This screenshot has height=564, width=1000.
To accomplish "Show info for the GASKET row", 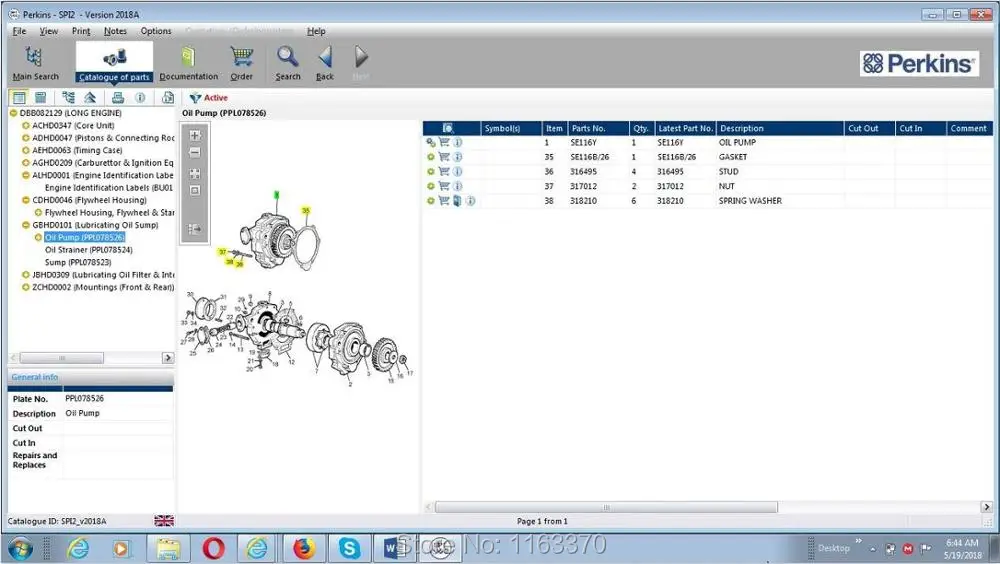I will click(x=457, y=157).
